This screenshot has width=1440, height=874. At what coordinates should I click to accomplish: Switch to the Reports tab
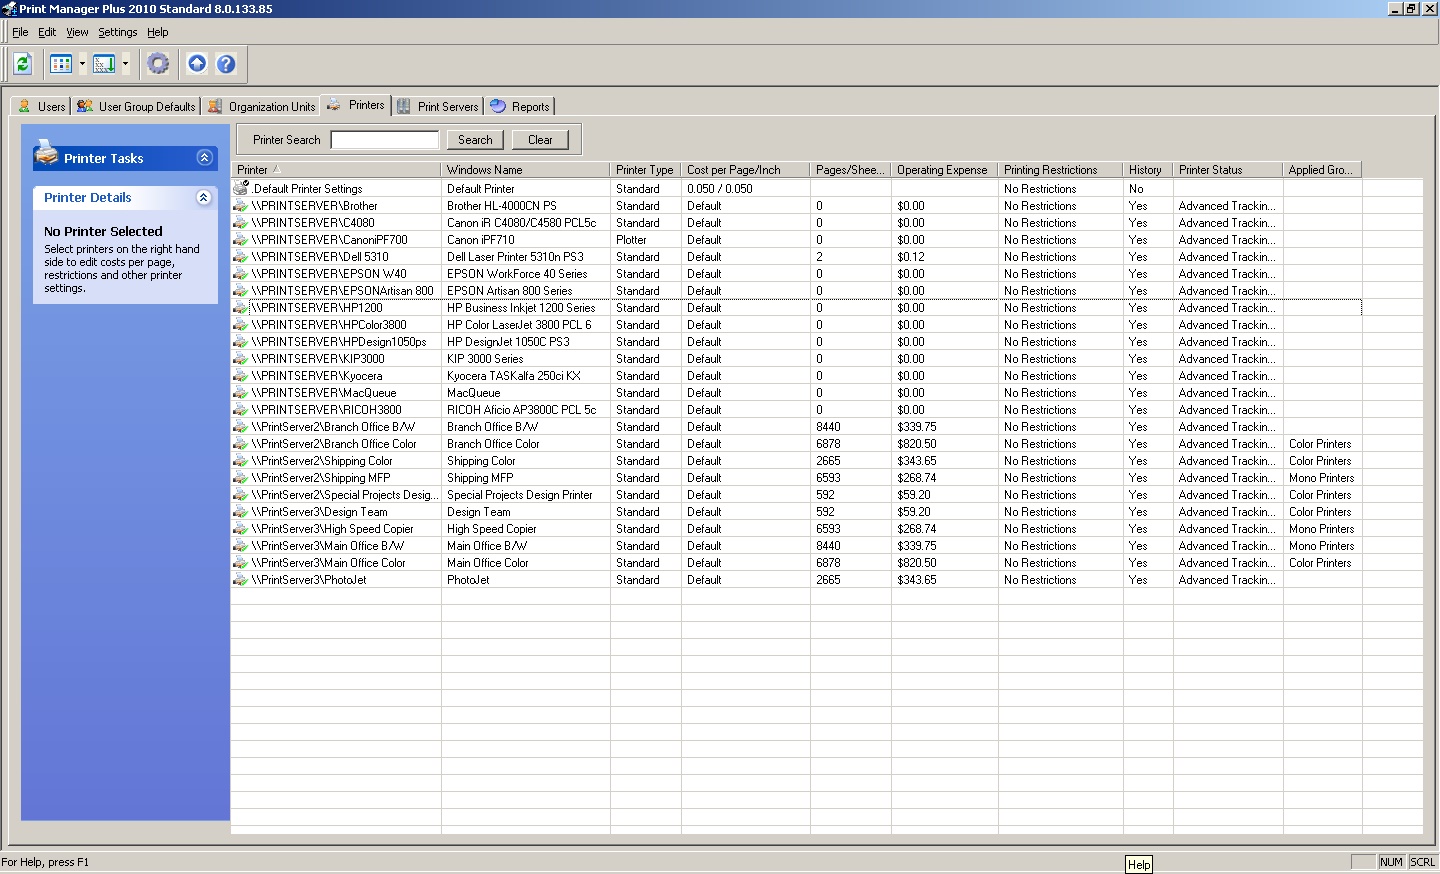(x=520, y=106)
